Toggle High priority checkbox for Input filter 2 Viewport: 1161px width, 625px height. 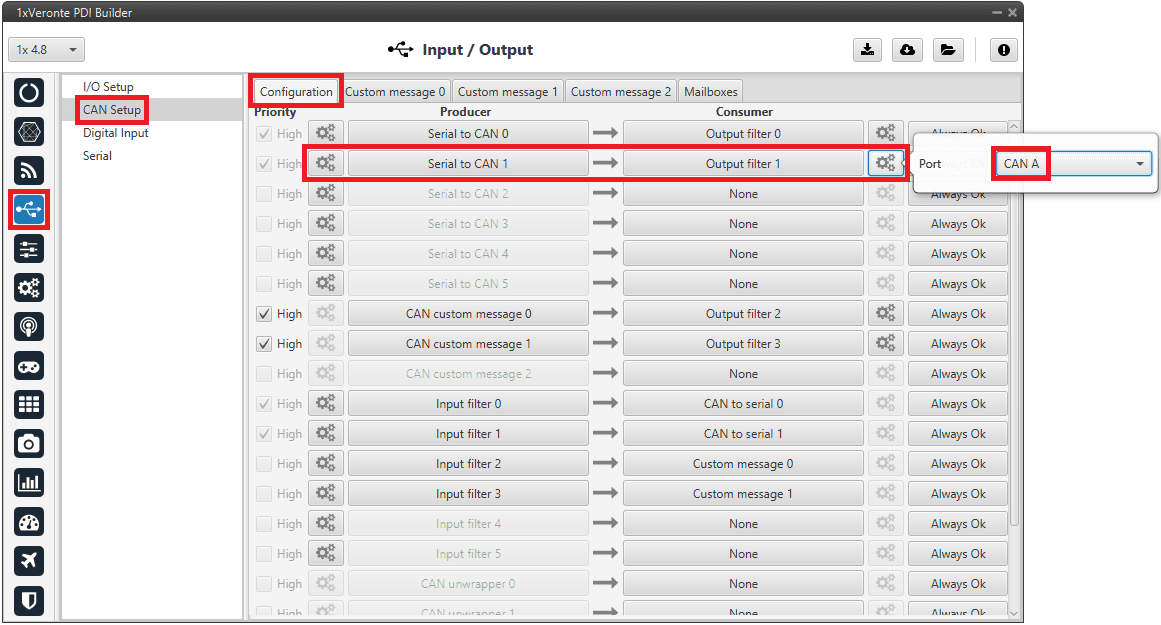[x=264, y=464]
